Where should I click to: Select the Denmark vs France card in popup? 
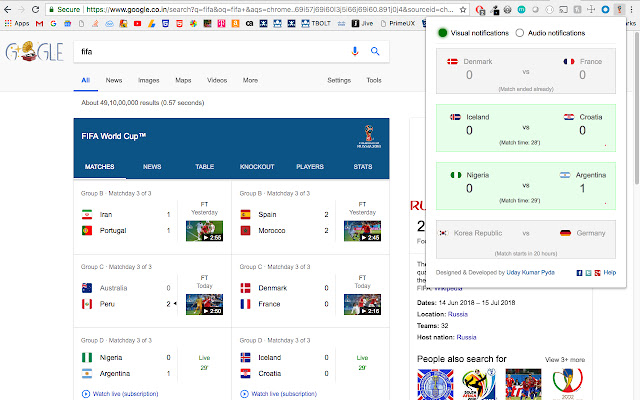(526, 71)
